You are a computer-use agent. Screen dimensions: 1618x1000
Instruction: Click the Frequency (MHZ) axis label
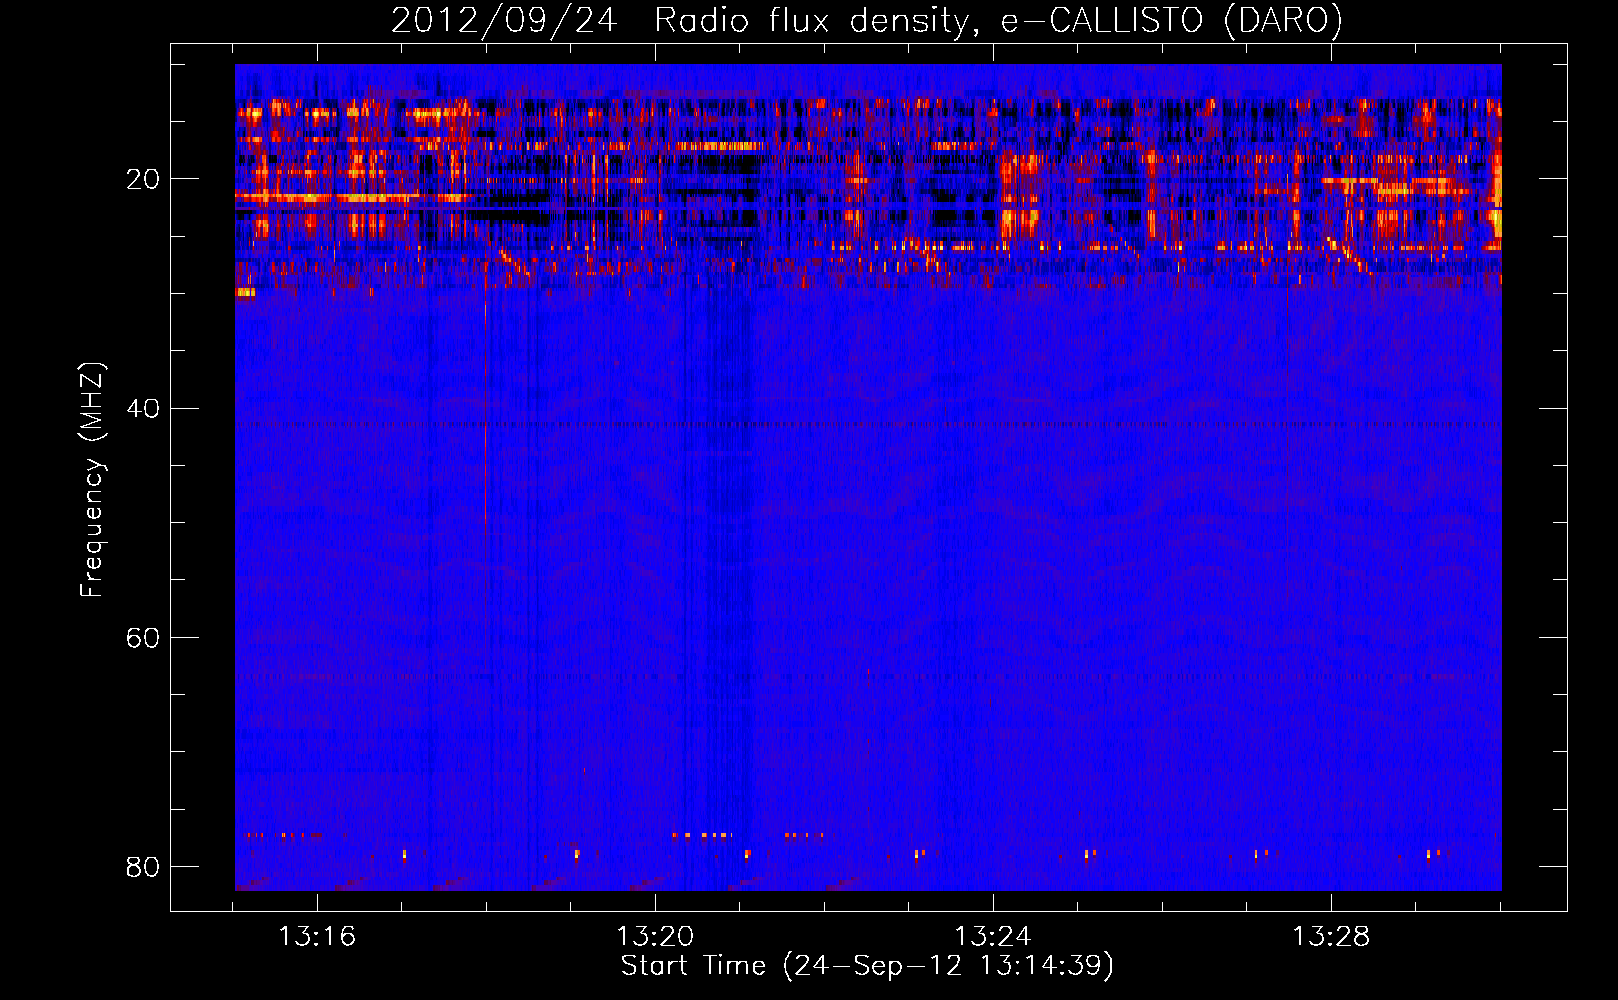(92, 480)
